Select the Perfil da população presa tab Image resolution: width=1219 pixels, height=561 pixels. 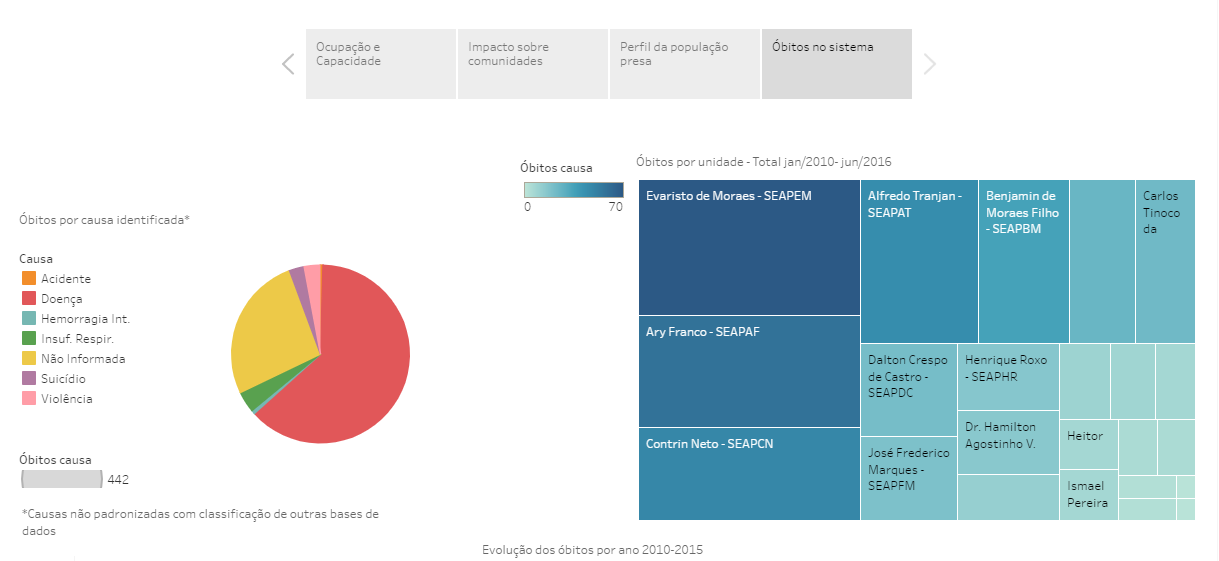(x=684, y=64)
